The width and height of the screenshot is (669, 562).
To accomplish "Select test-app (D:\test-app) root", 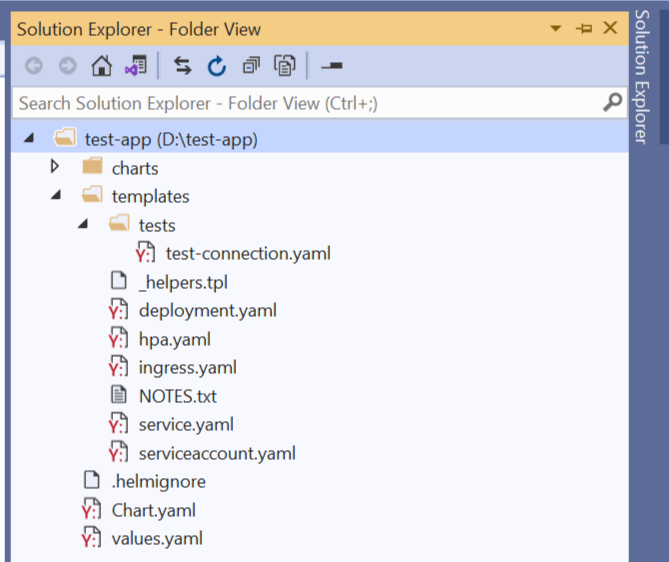I will (171, 140).
